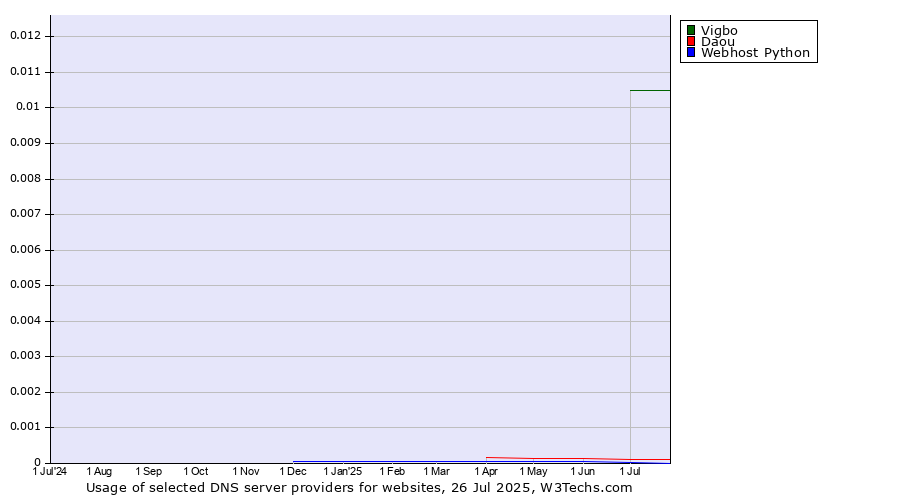Click the 1 Dec x-axis label

tap(293, 471)
